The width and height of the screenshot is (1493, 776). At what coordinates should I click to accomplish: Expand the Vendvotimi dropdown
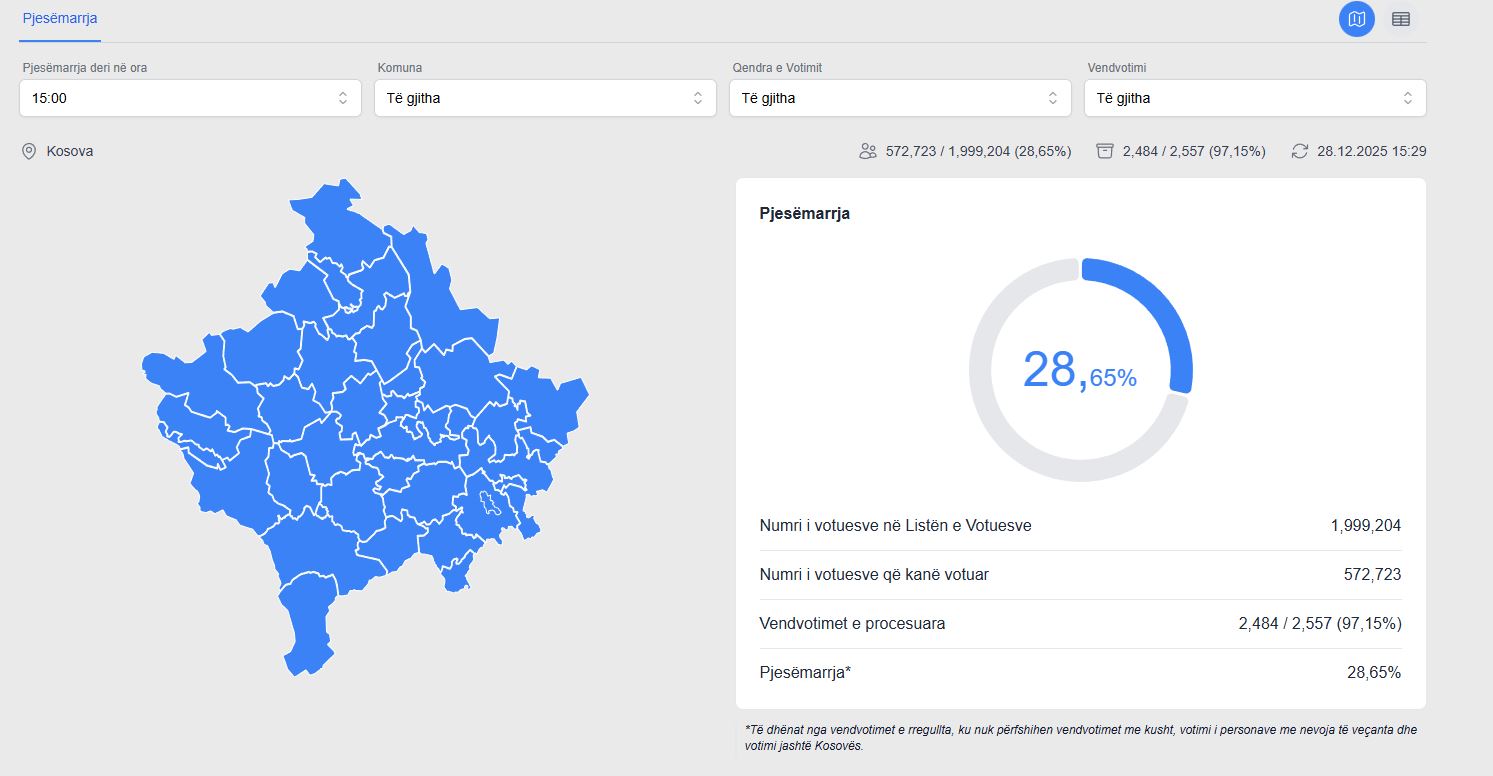tap(1255, 98)
